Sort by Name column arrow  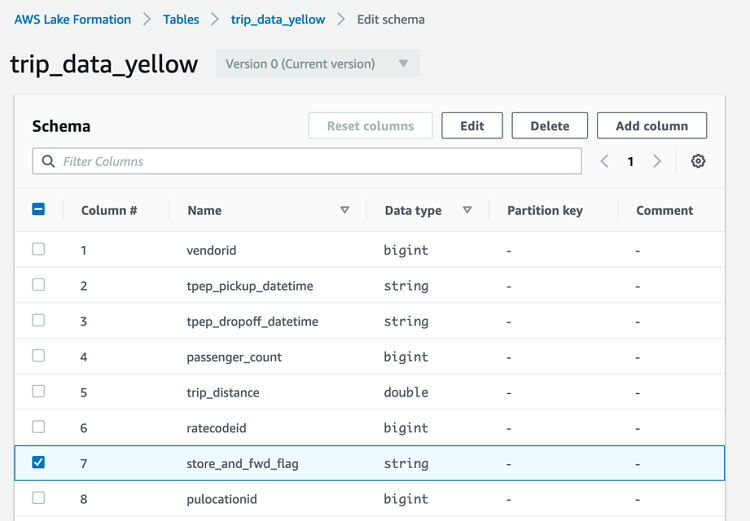pyautogui.click(x=345, y=210)
